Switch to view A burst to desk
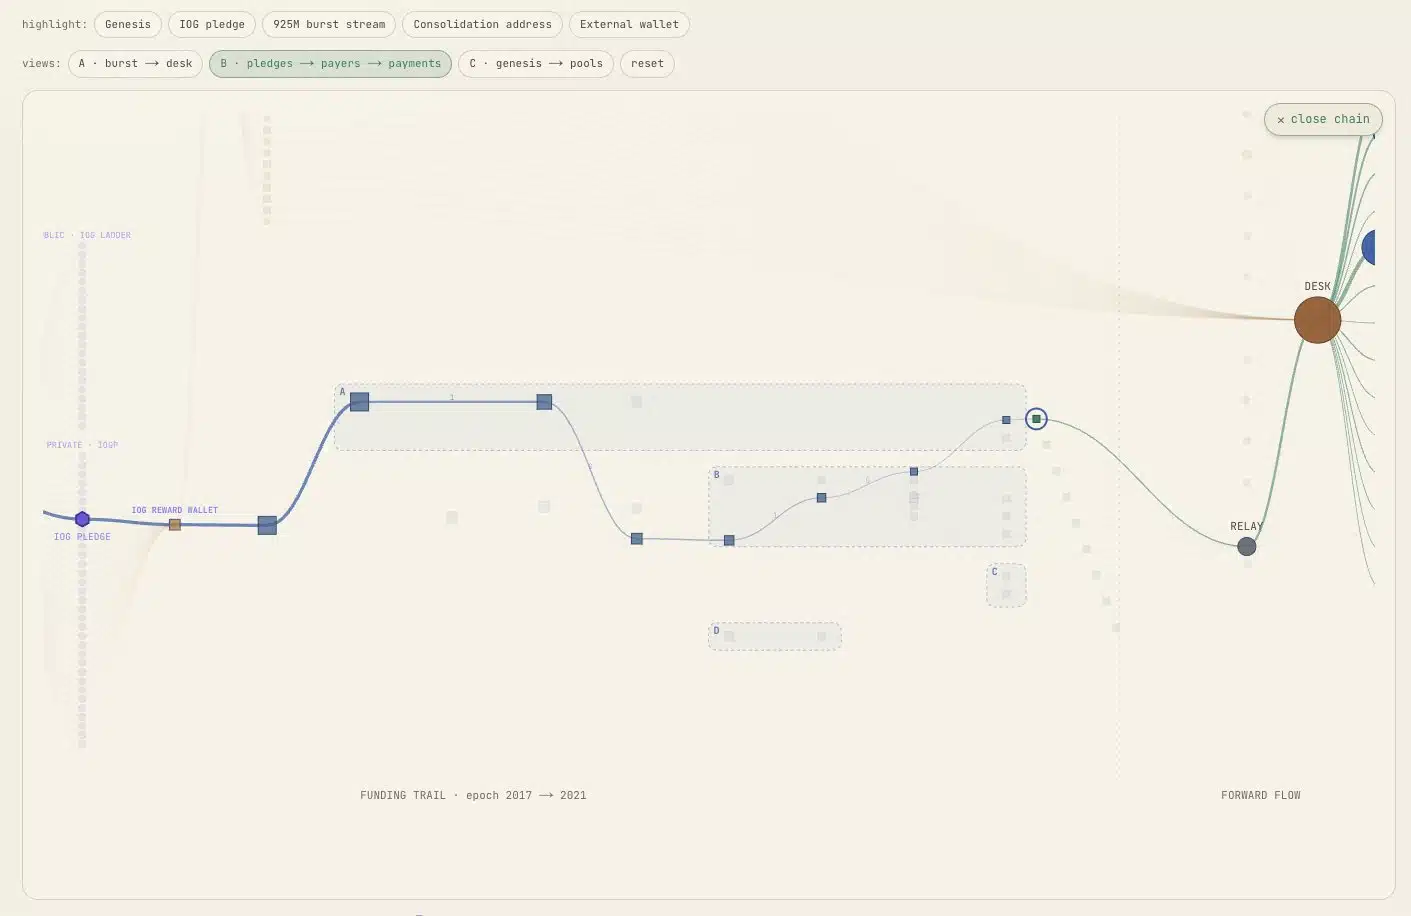Image resolution: width=1411 pixels, height=916 pixels. 135,63
